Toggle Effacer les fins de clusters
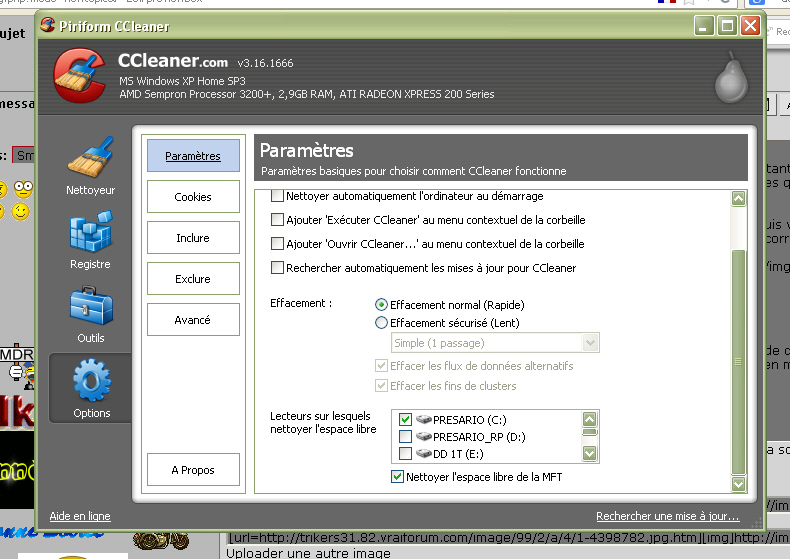 pyautogui.click(x=381, y=386)
